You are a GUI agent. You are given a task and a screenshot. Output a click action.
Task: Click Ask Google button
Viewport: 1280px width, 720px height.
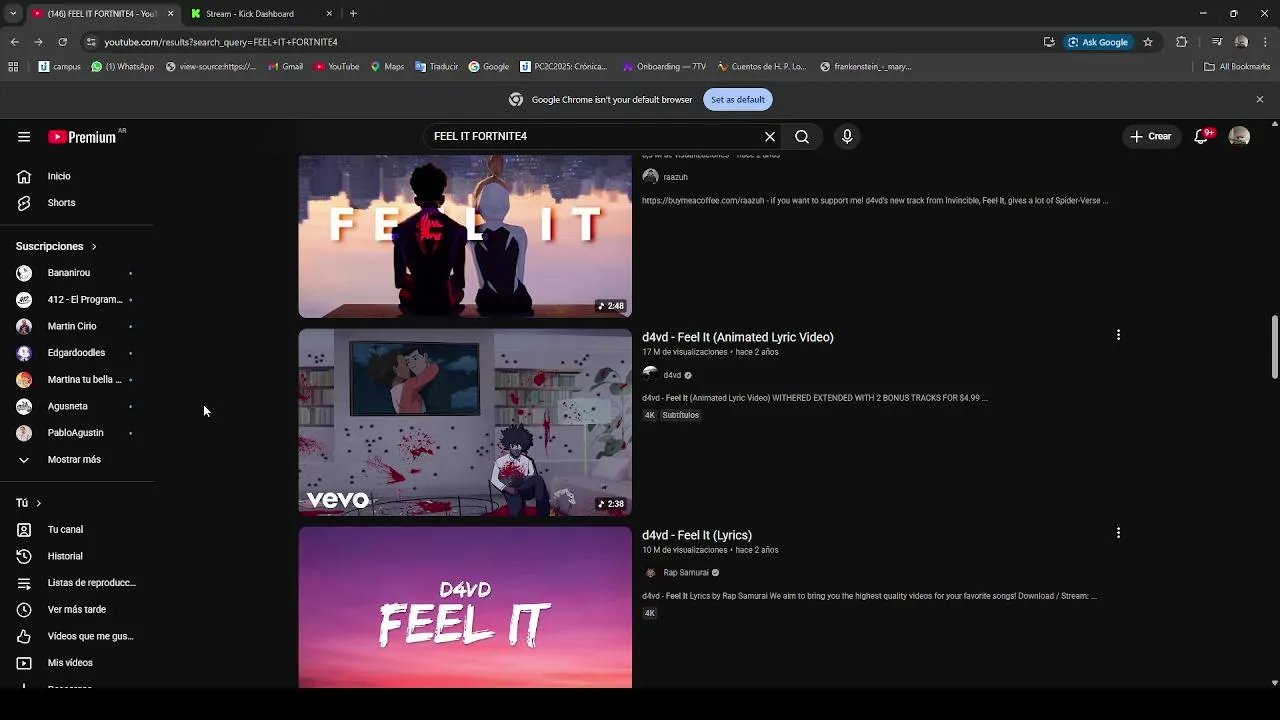[1097, 42]
